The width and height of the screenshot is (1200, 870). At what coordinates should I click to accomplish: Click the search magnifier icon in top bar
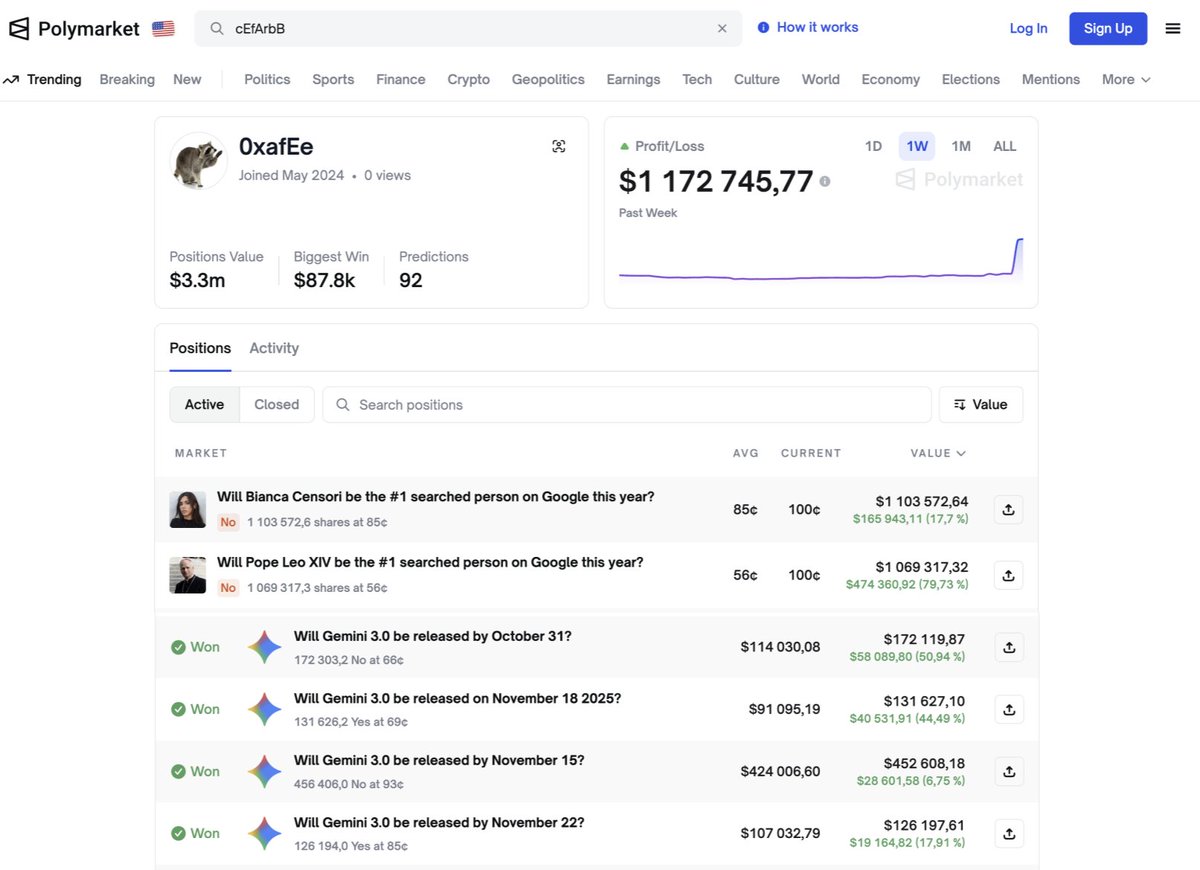tap(217, 29)
